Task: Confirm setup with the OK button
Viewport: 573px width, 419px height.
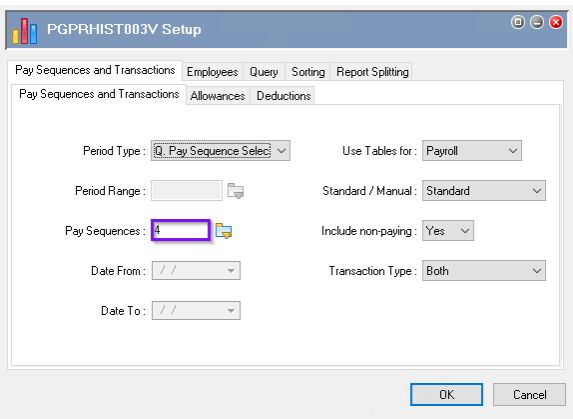Action: point(447,395)
